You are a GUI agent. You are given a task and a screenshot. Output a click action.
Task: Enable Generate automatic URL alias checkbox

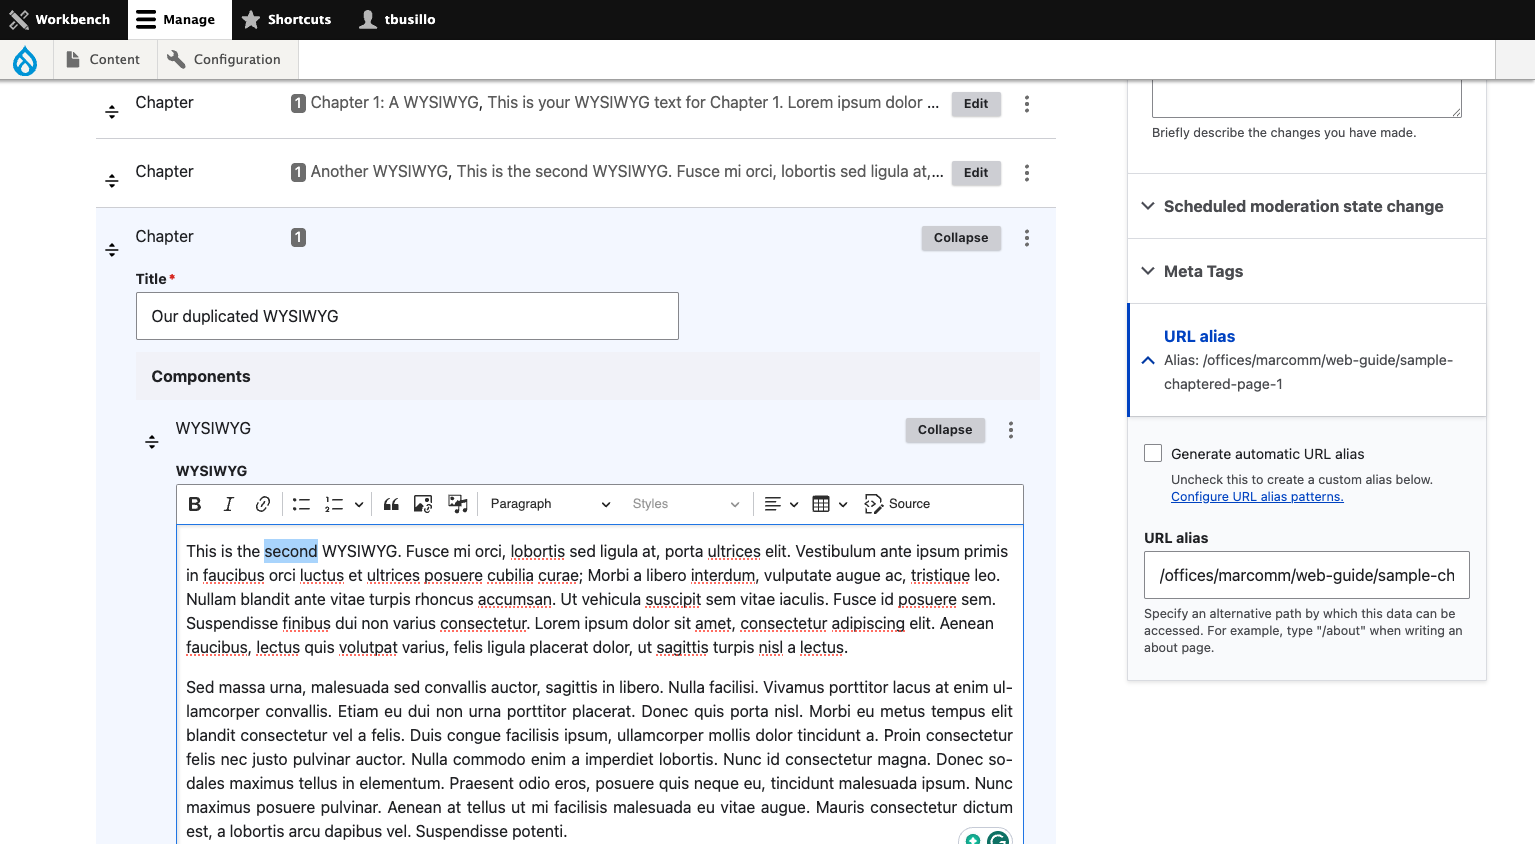pos(1153,453)
